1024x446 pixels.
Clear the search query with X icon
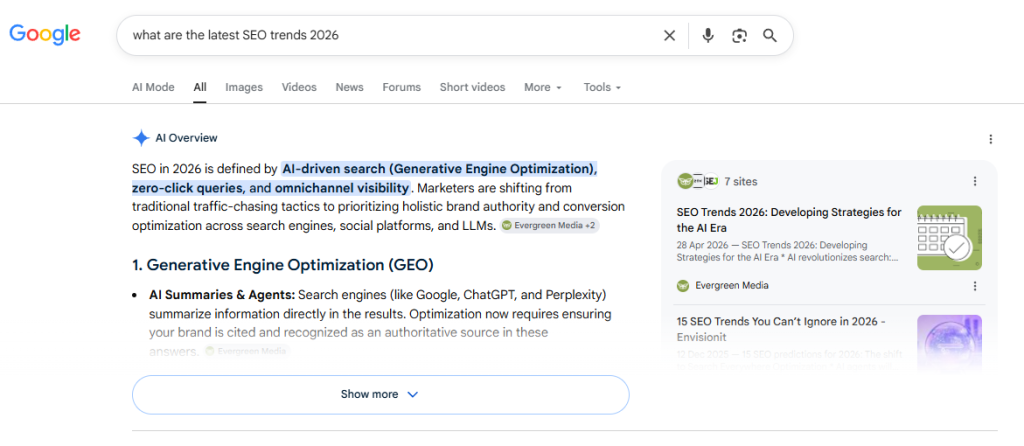(669, 36)
